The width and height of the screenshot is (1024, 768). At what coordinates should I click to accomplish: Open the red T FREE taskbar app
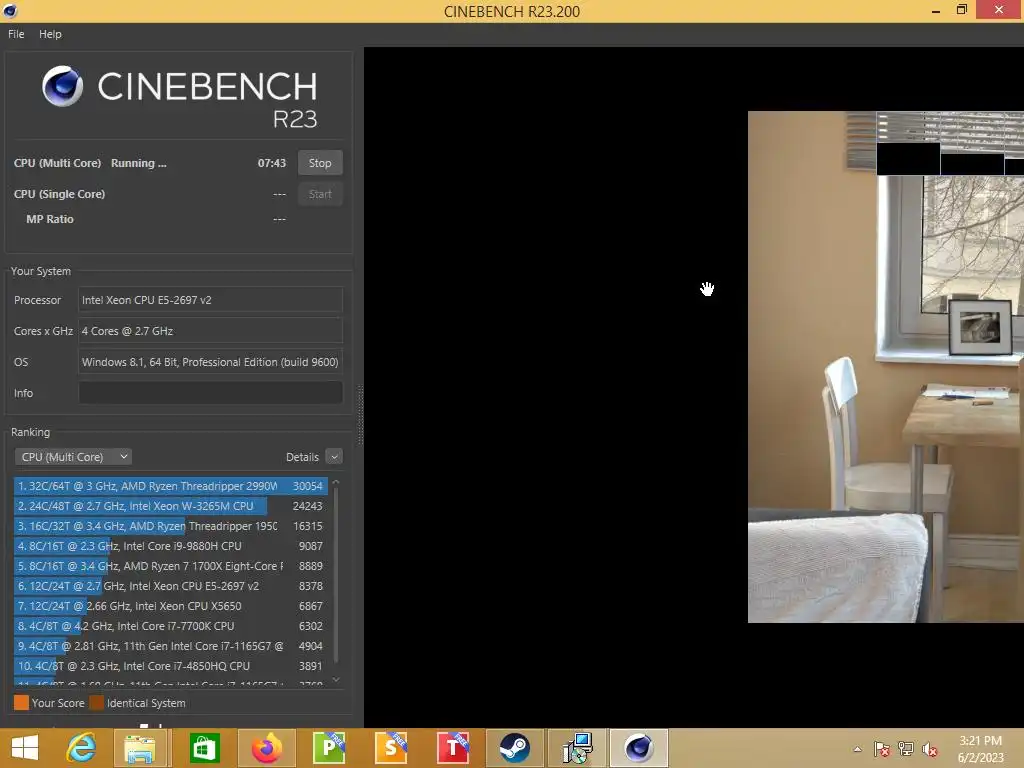point(453,748)
